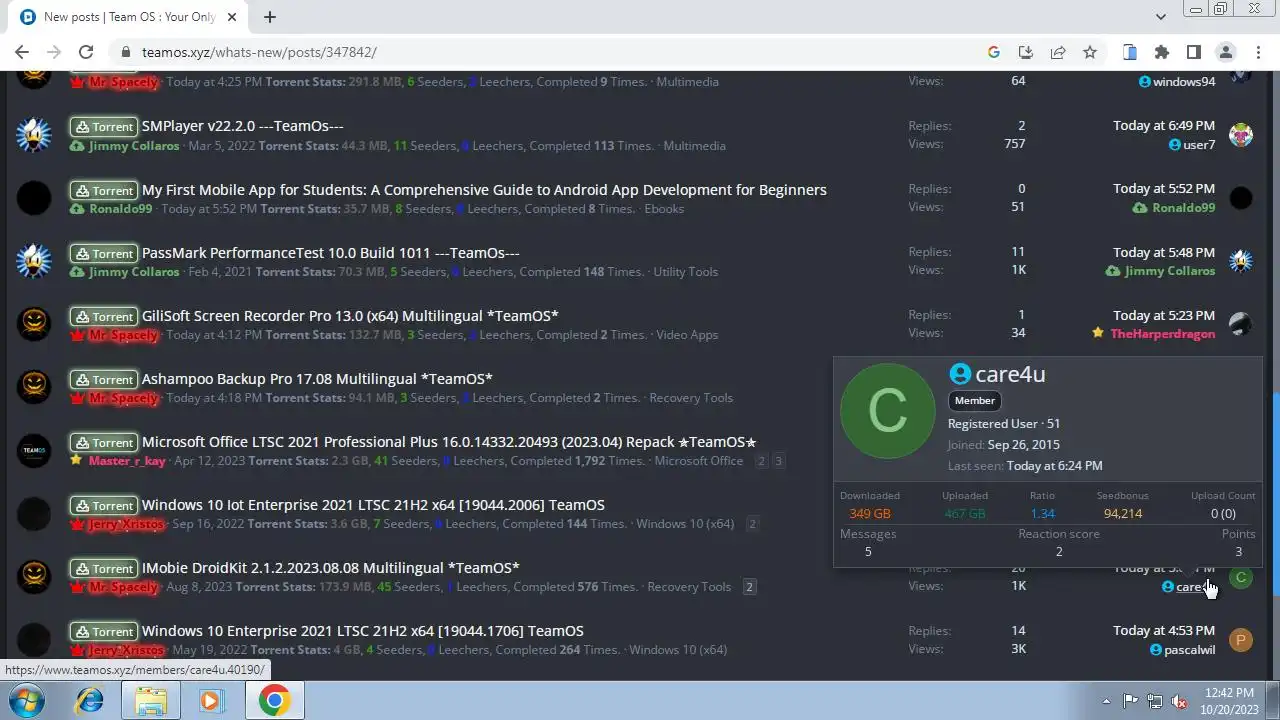Toggle the browser side panel icon

pos(1193,52)
